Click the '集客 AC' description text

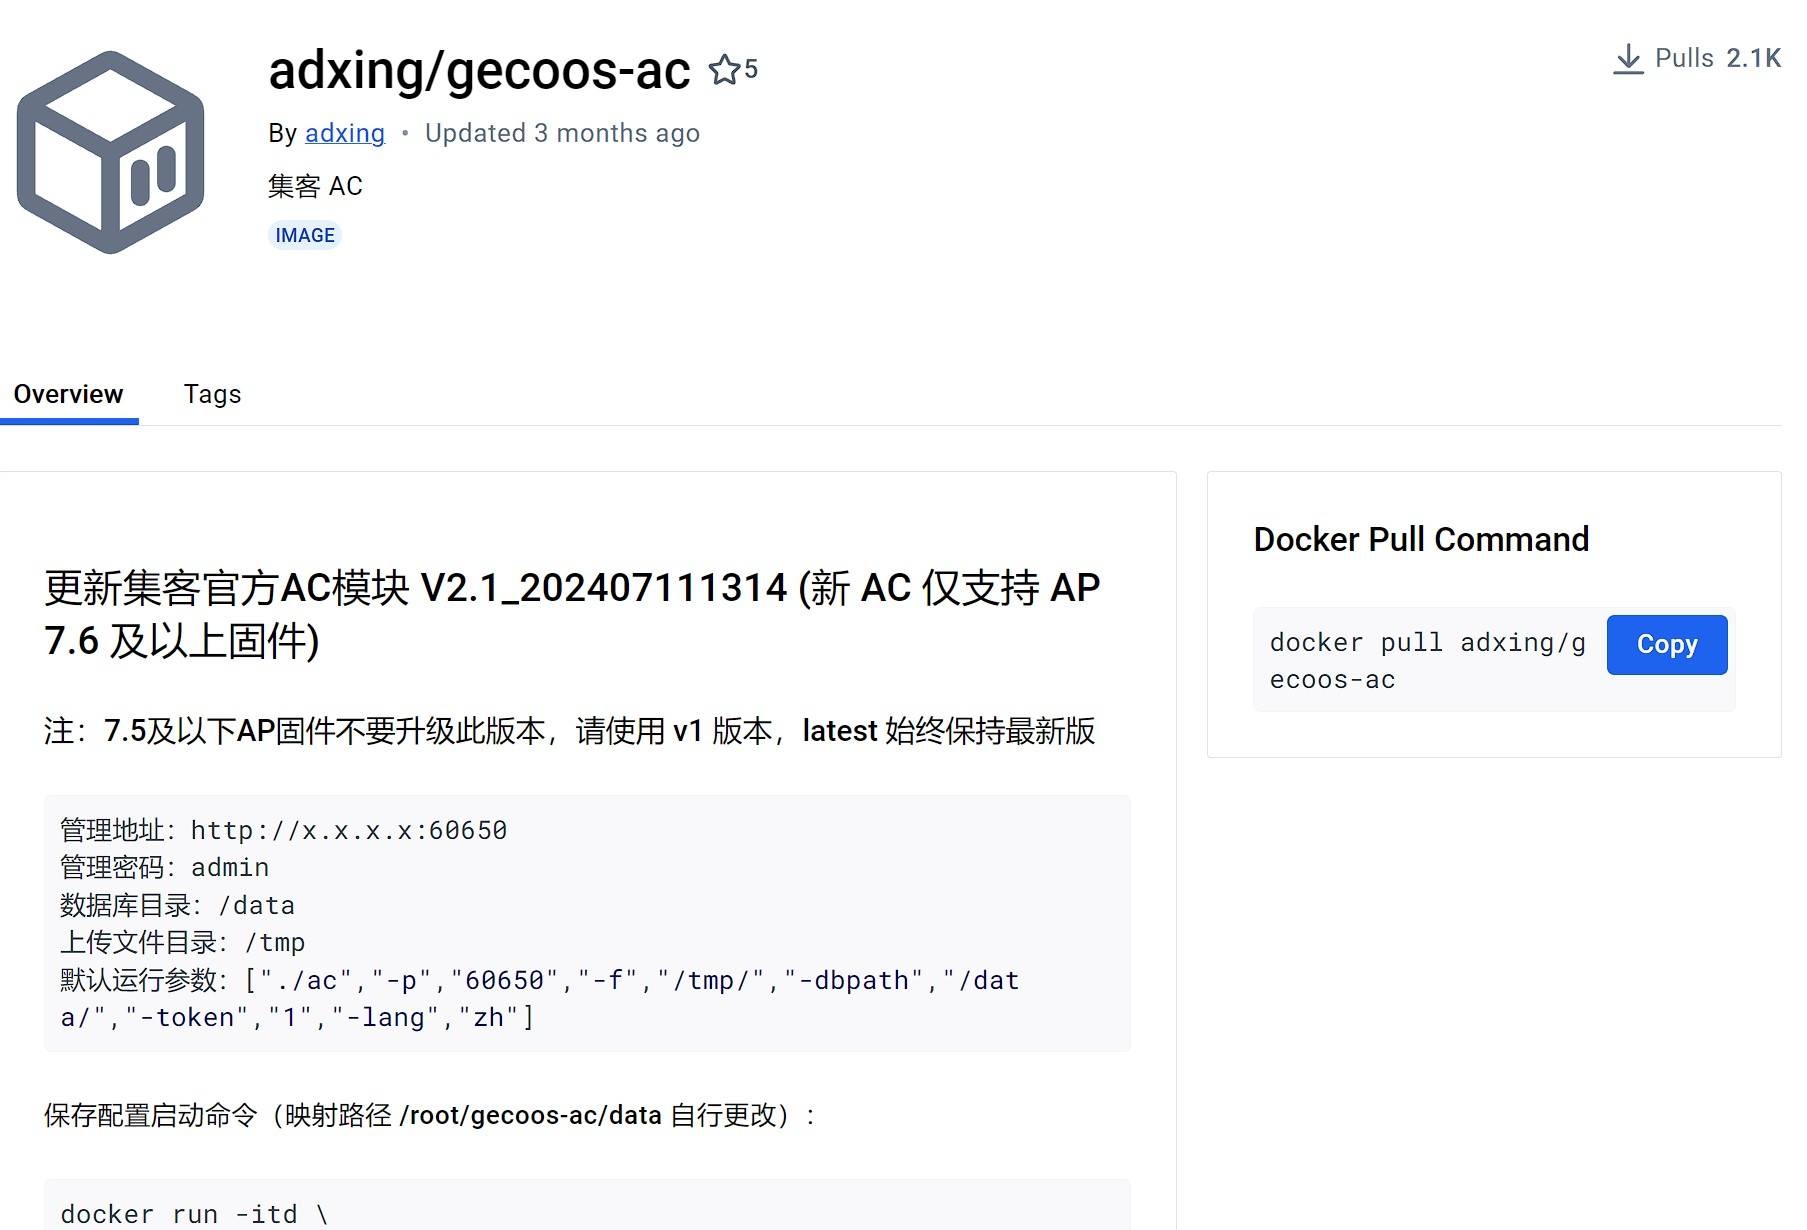coord(315,186)
